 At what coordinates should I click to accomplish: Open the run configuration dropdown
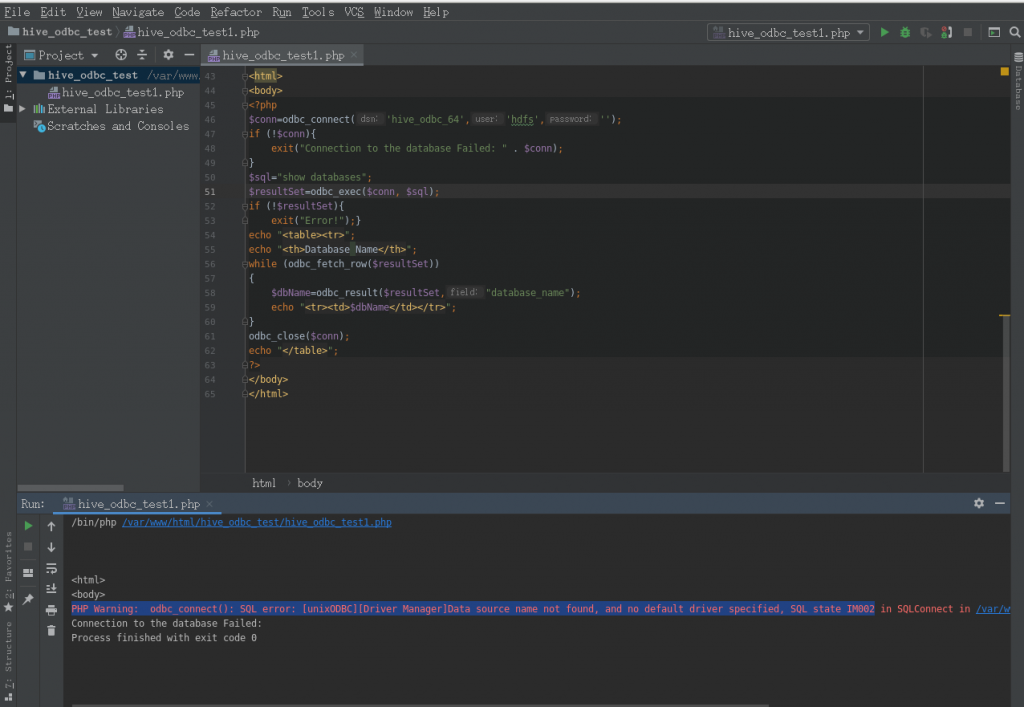pyautogui.click(x=788, y=32)
